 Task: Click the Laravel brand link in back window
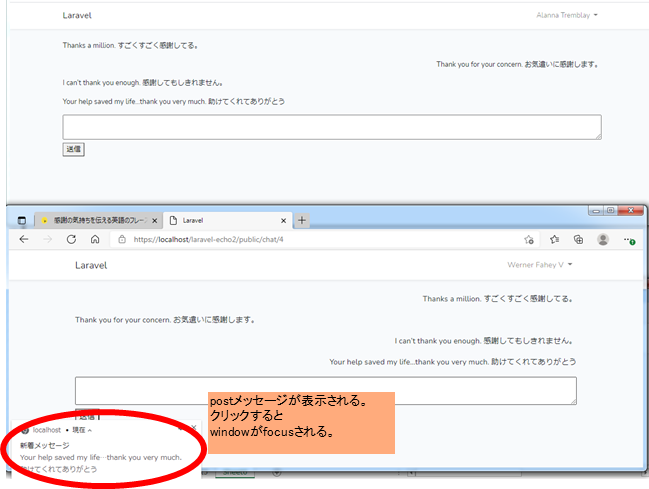click(77, 15)
